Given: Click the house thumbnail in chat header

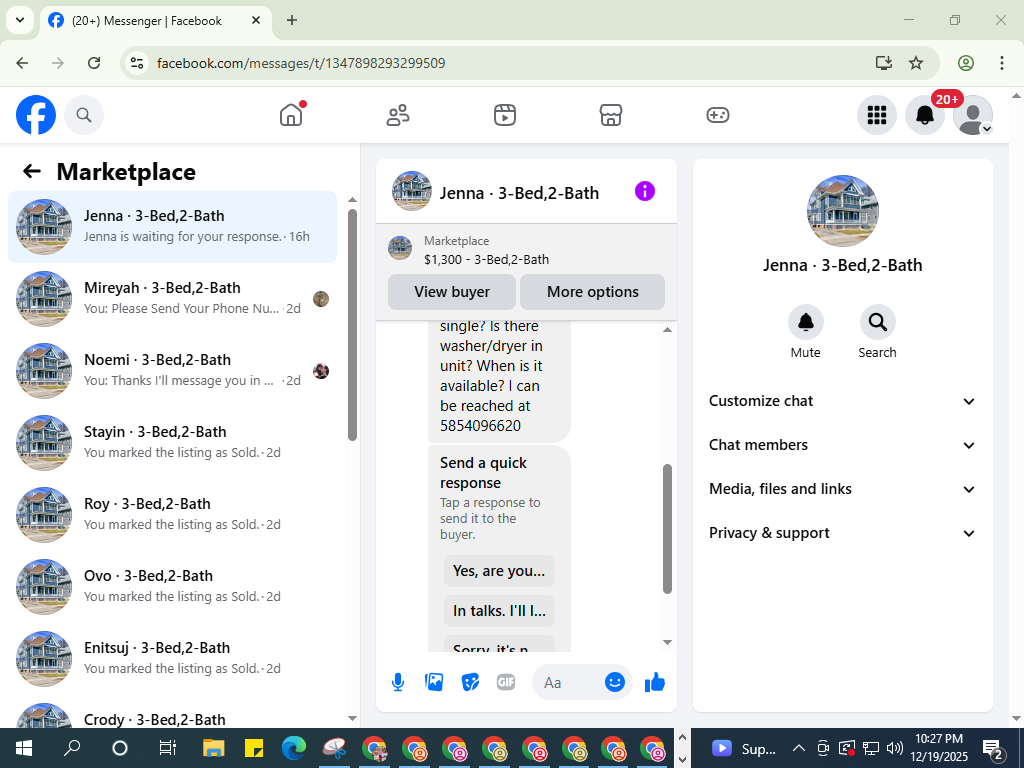Looking at the screenshot, I should point(411,191).
